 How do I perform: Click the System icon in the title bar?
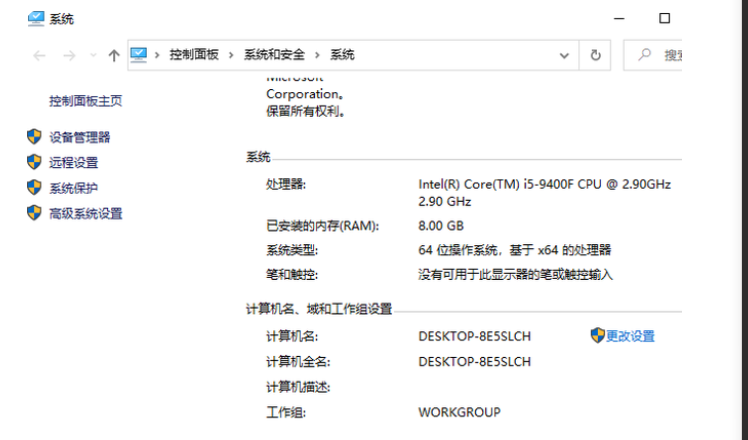pos(35,19)
